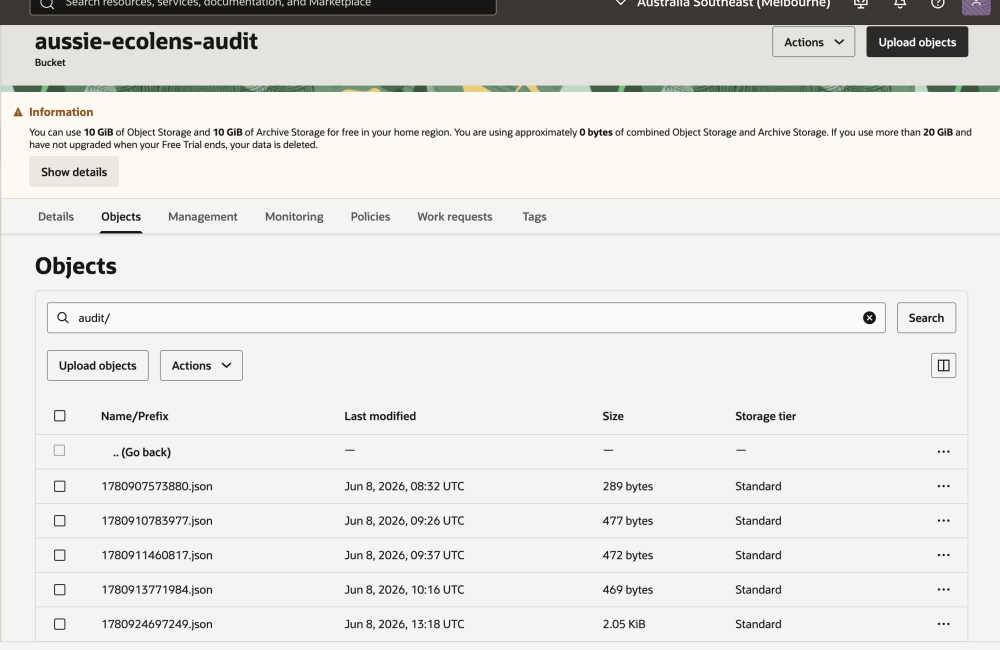
Task: Open the manage columns icon button
Action: point(943,366)
